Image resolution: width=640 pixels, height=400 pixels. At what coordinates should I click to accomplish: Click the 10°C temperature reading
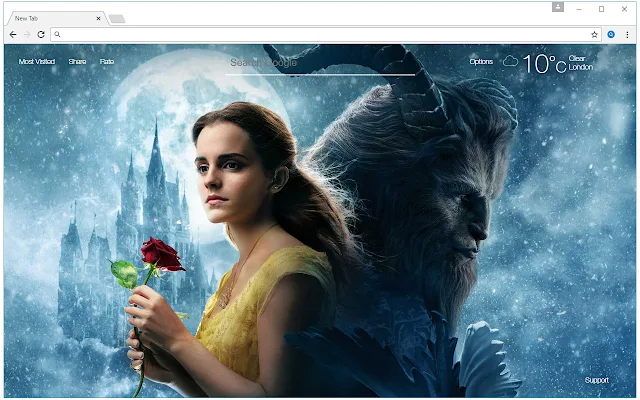point(544,64)
